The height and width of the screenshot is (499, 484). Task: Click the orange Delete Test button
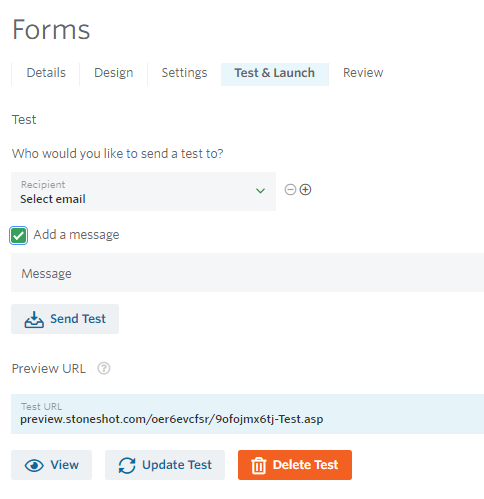pos(295,465)
